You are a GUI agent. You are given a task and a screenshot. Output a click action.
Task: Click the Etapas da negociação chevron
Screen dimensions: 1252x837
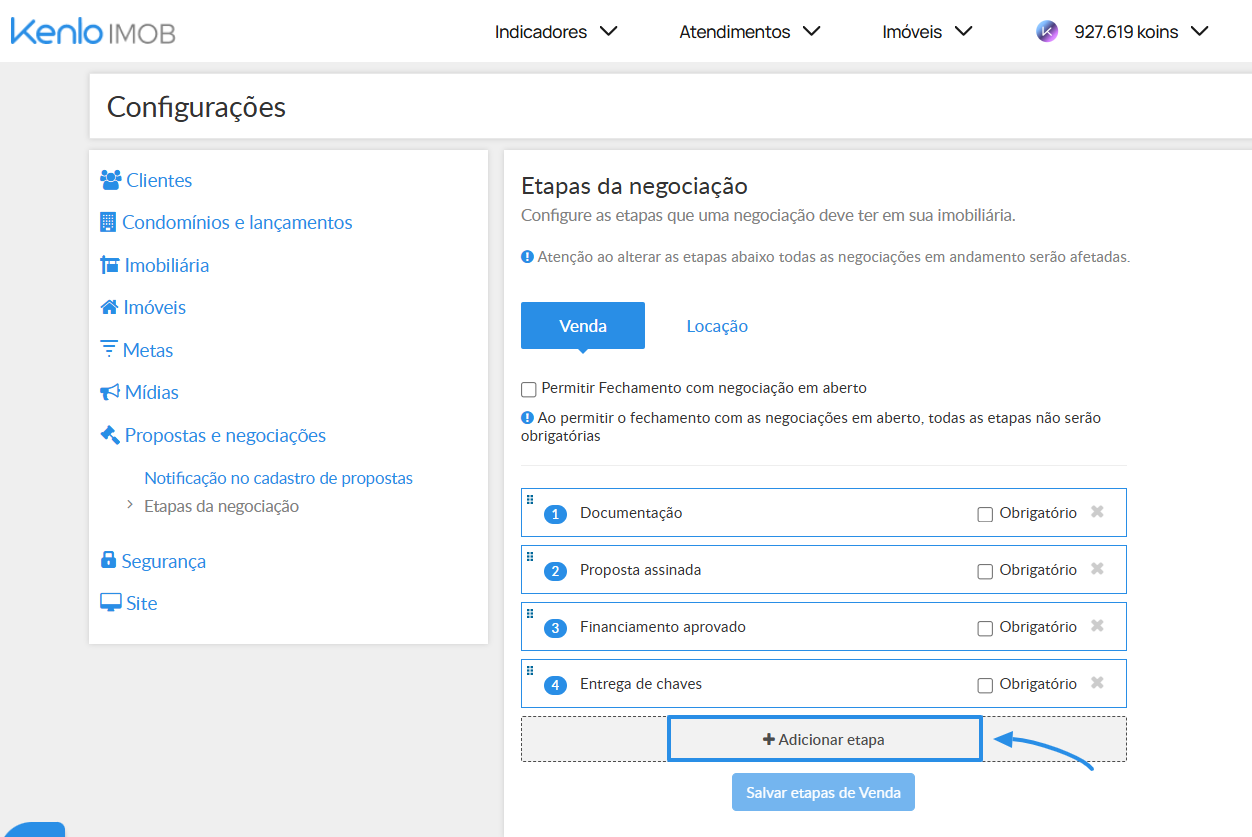[130, 505]
